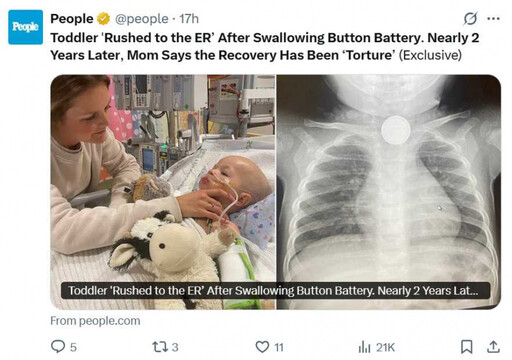Open the hospital photo of mom and toddler
Image resolution: width=512 pixels, height=360 pixels.
coord(163,192)
